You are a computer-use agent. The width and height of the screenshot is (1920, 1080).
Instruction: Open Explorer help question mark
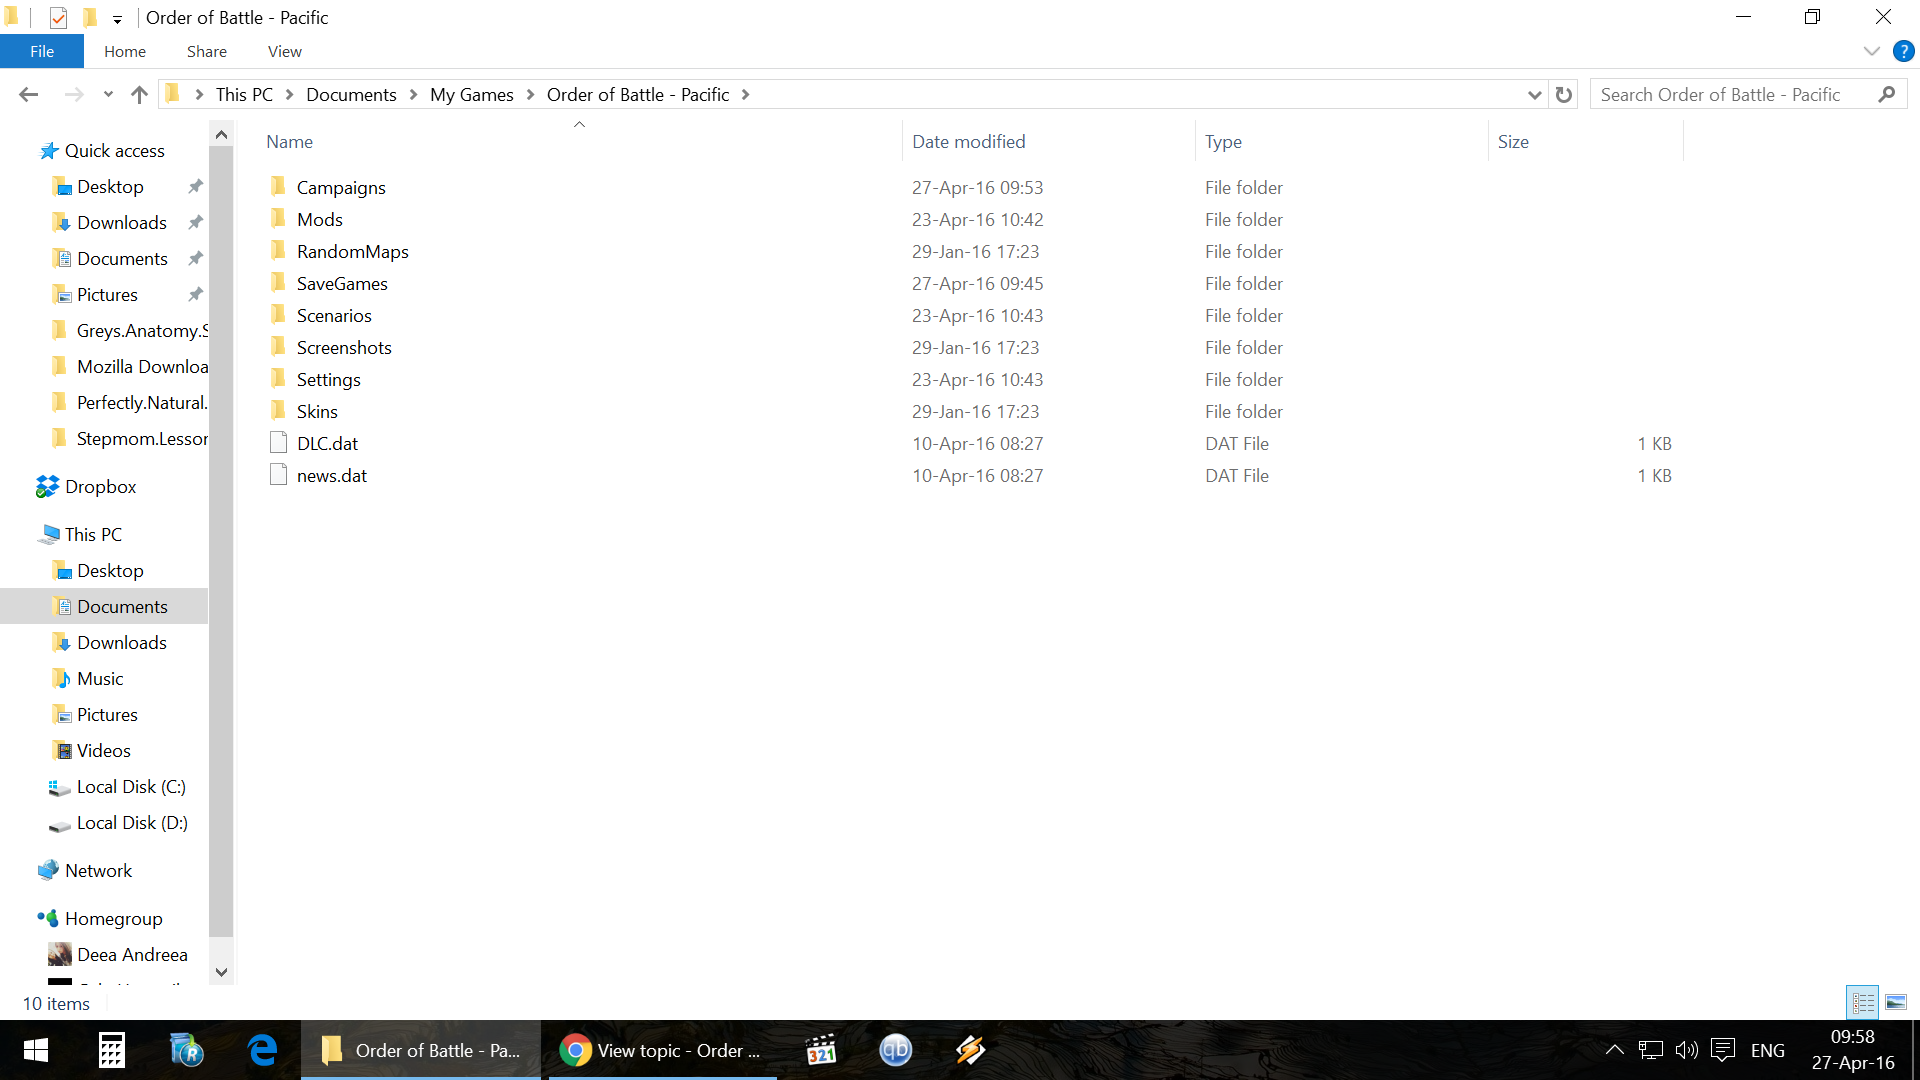pos(1903,51)
